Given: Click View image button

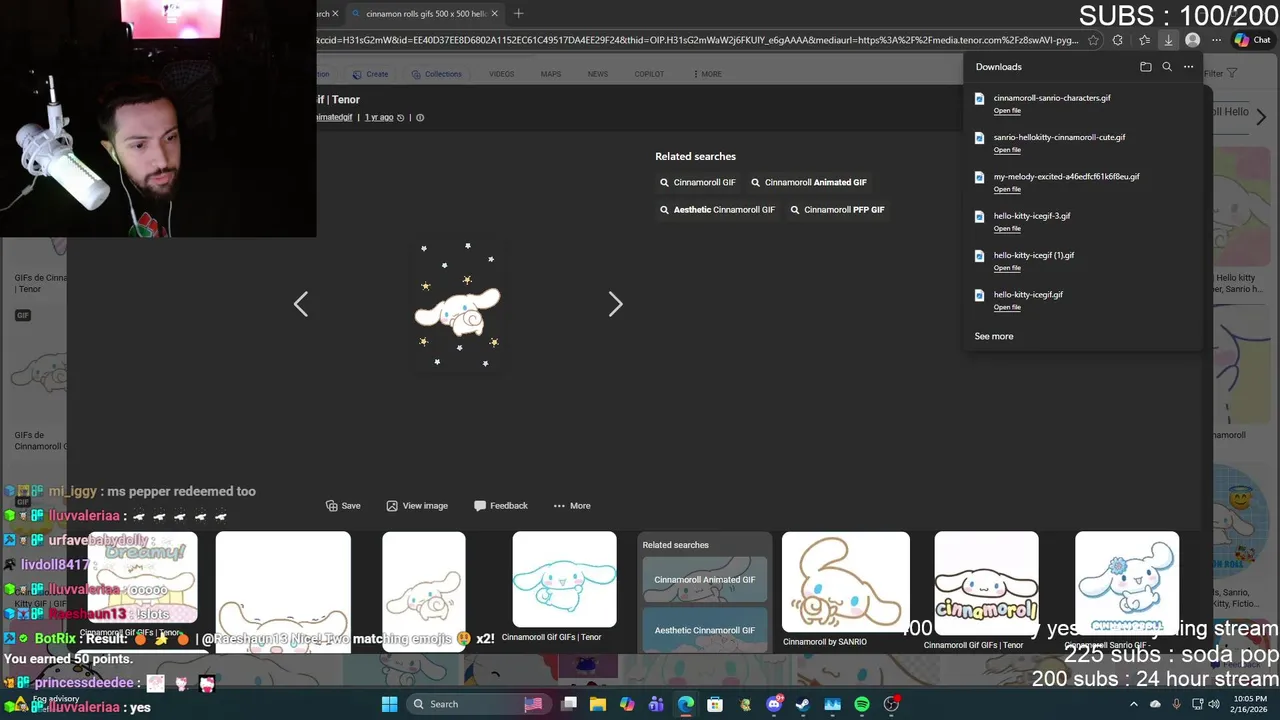Looking at the screenshot, I should tap(417, 506).
